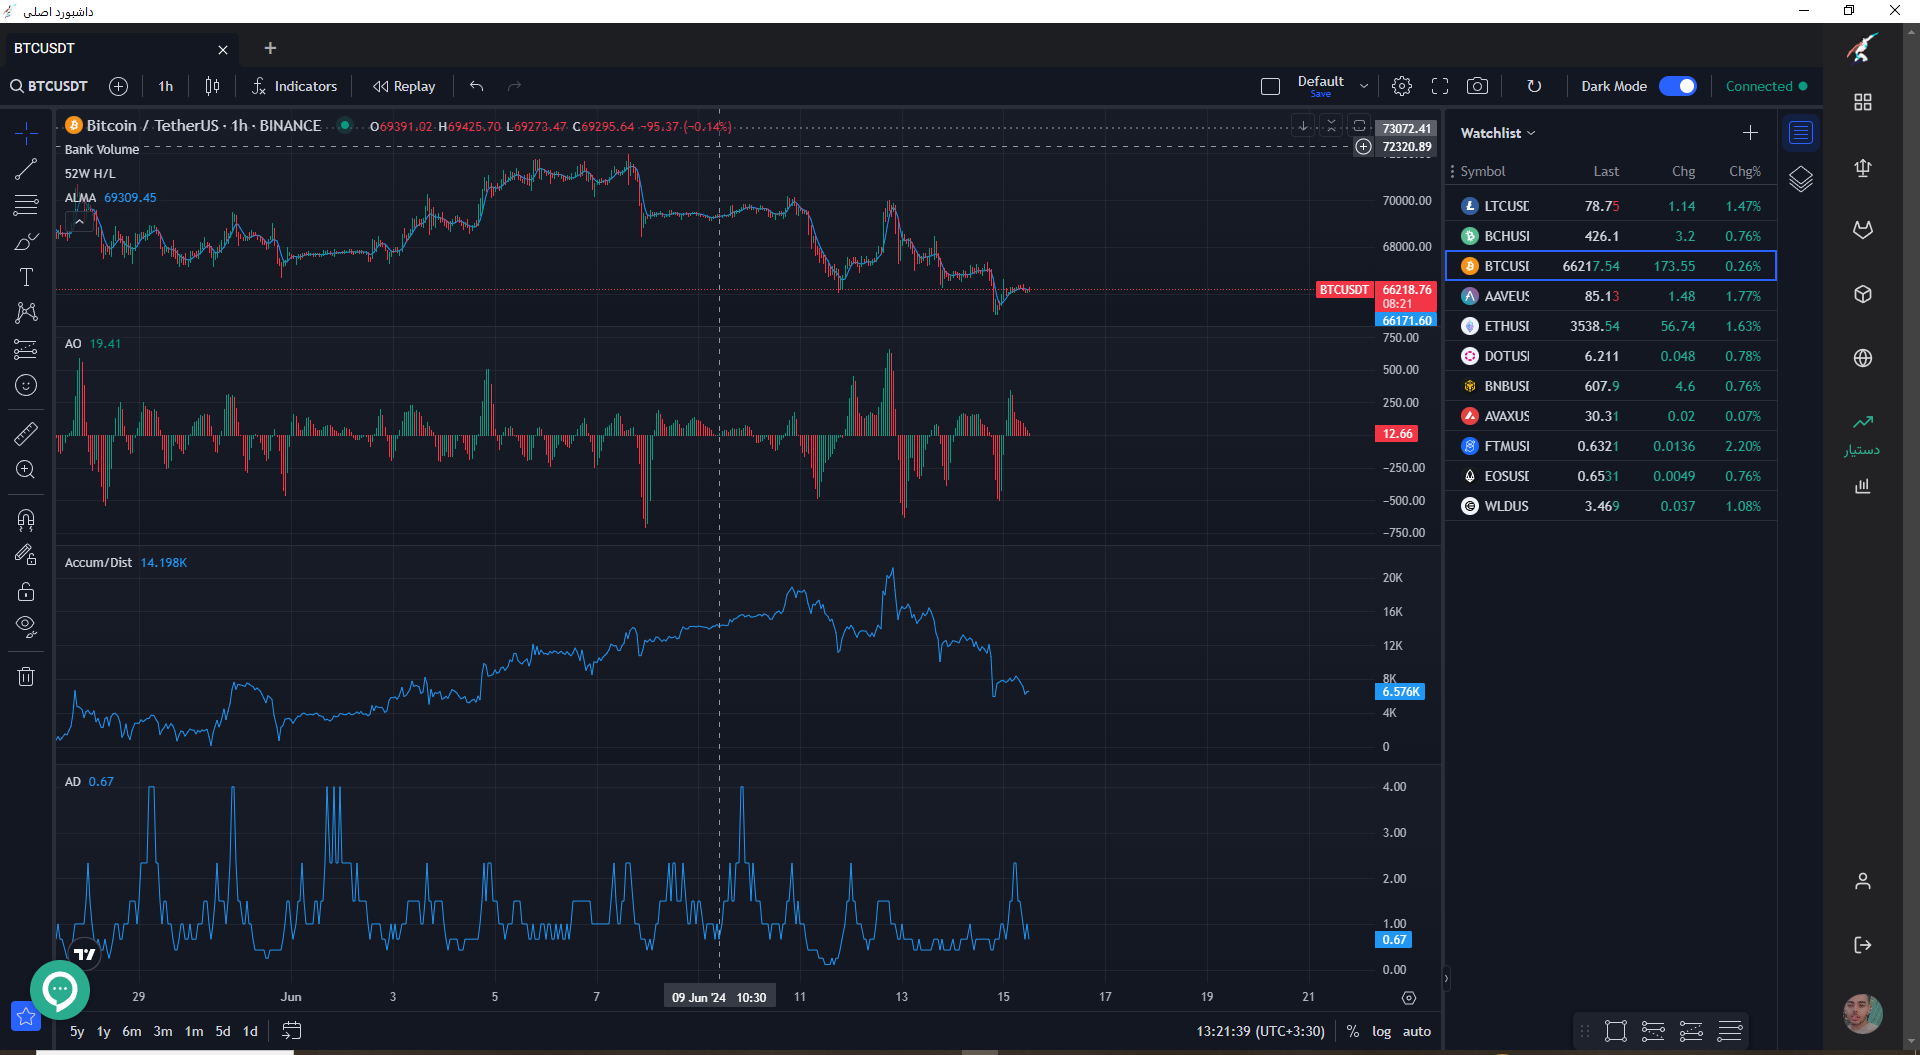Open a new chart tab with plus
1920x1055 pixels.
270,48
